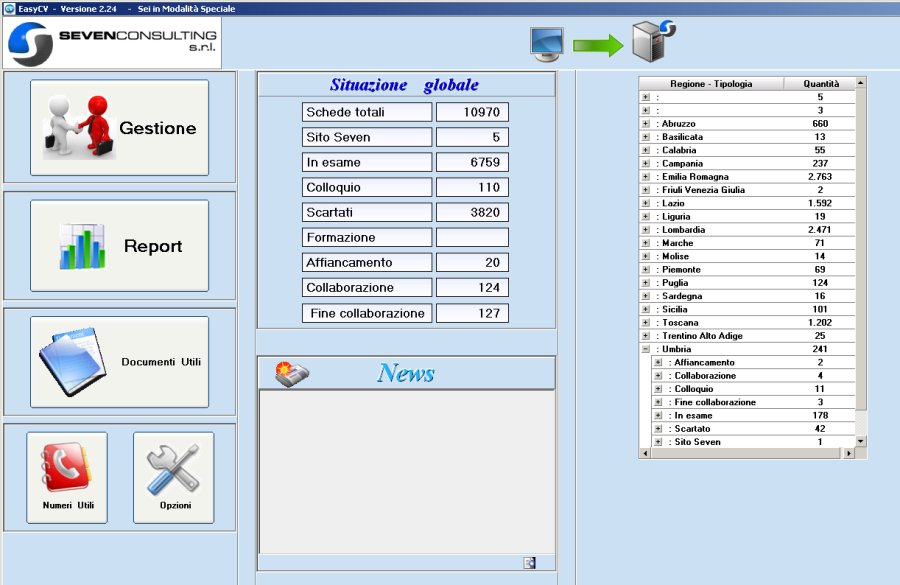
Task: Expand the Umbria Colloquio subnode
Action: pos(658,389)
